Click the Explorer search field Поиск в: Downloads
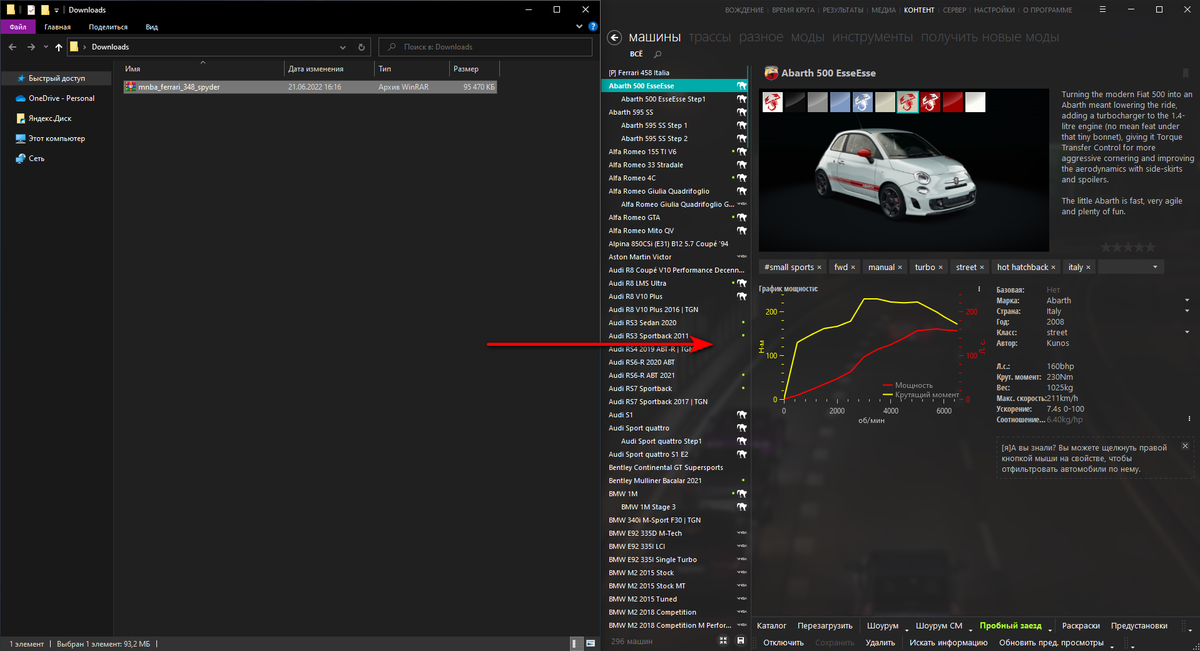 tap(486, 47)
